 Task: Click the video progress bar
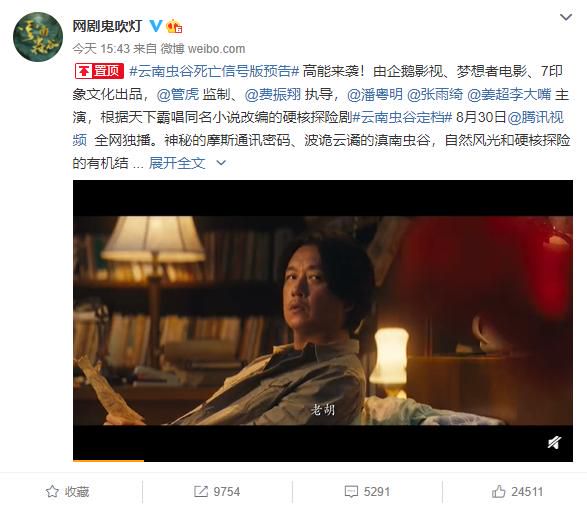[x=323, y=460]
